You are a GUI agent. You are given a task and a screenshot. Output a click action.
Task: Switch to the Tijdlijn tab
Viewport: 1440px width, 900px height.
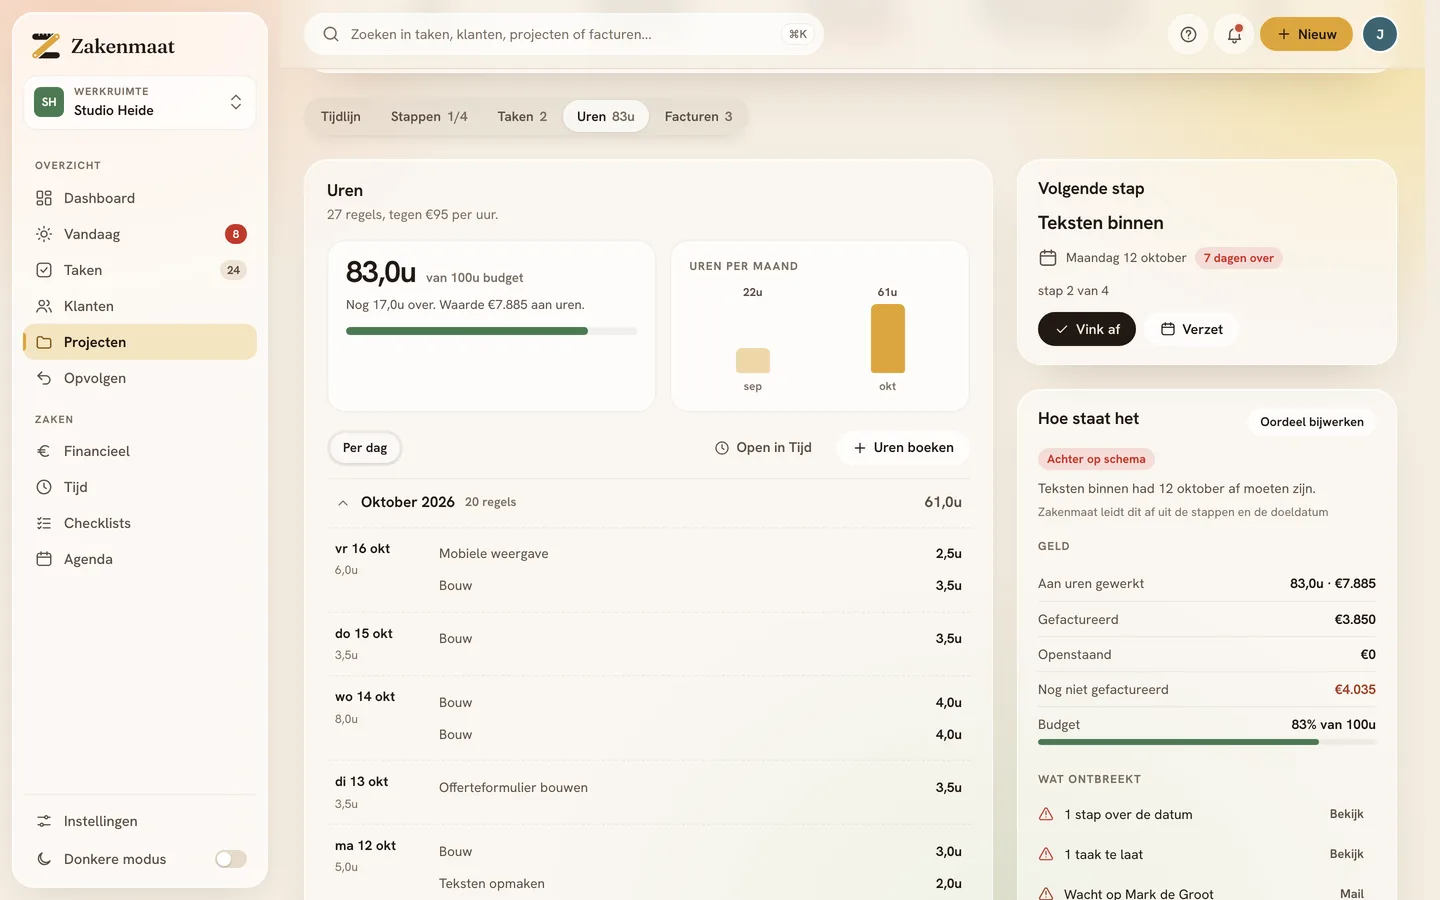click(341, 117)
